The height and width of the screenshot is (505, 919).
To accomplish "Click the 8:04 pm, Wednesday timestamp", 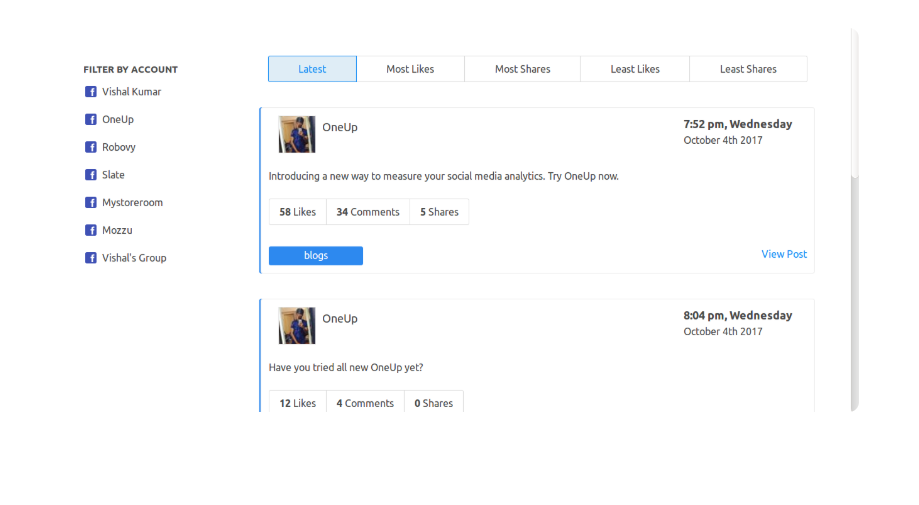I will pos(737,316).
